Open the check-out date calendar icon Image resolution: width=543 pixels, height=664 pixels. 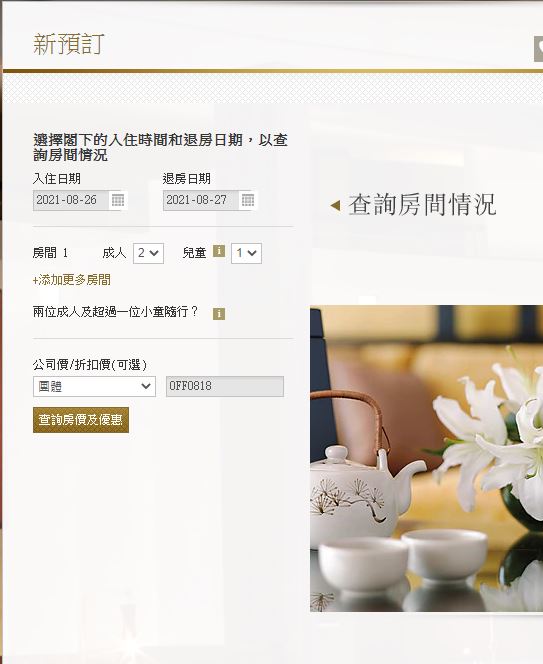(x=248, y=200)
